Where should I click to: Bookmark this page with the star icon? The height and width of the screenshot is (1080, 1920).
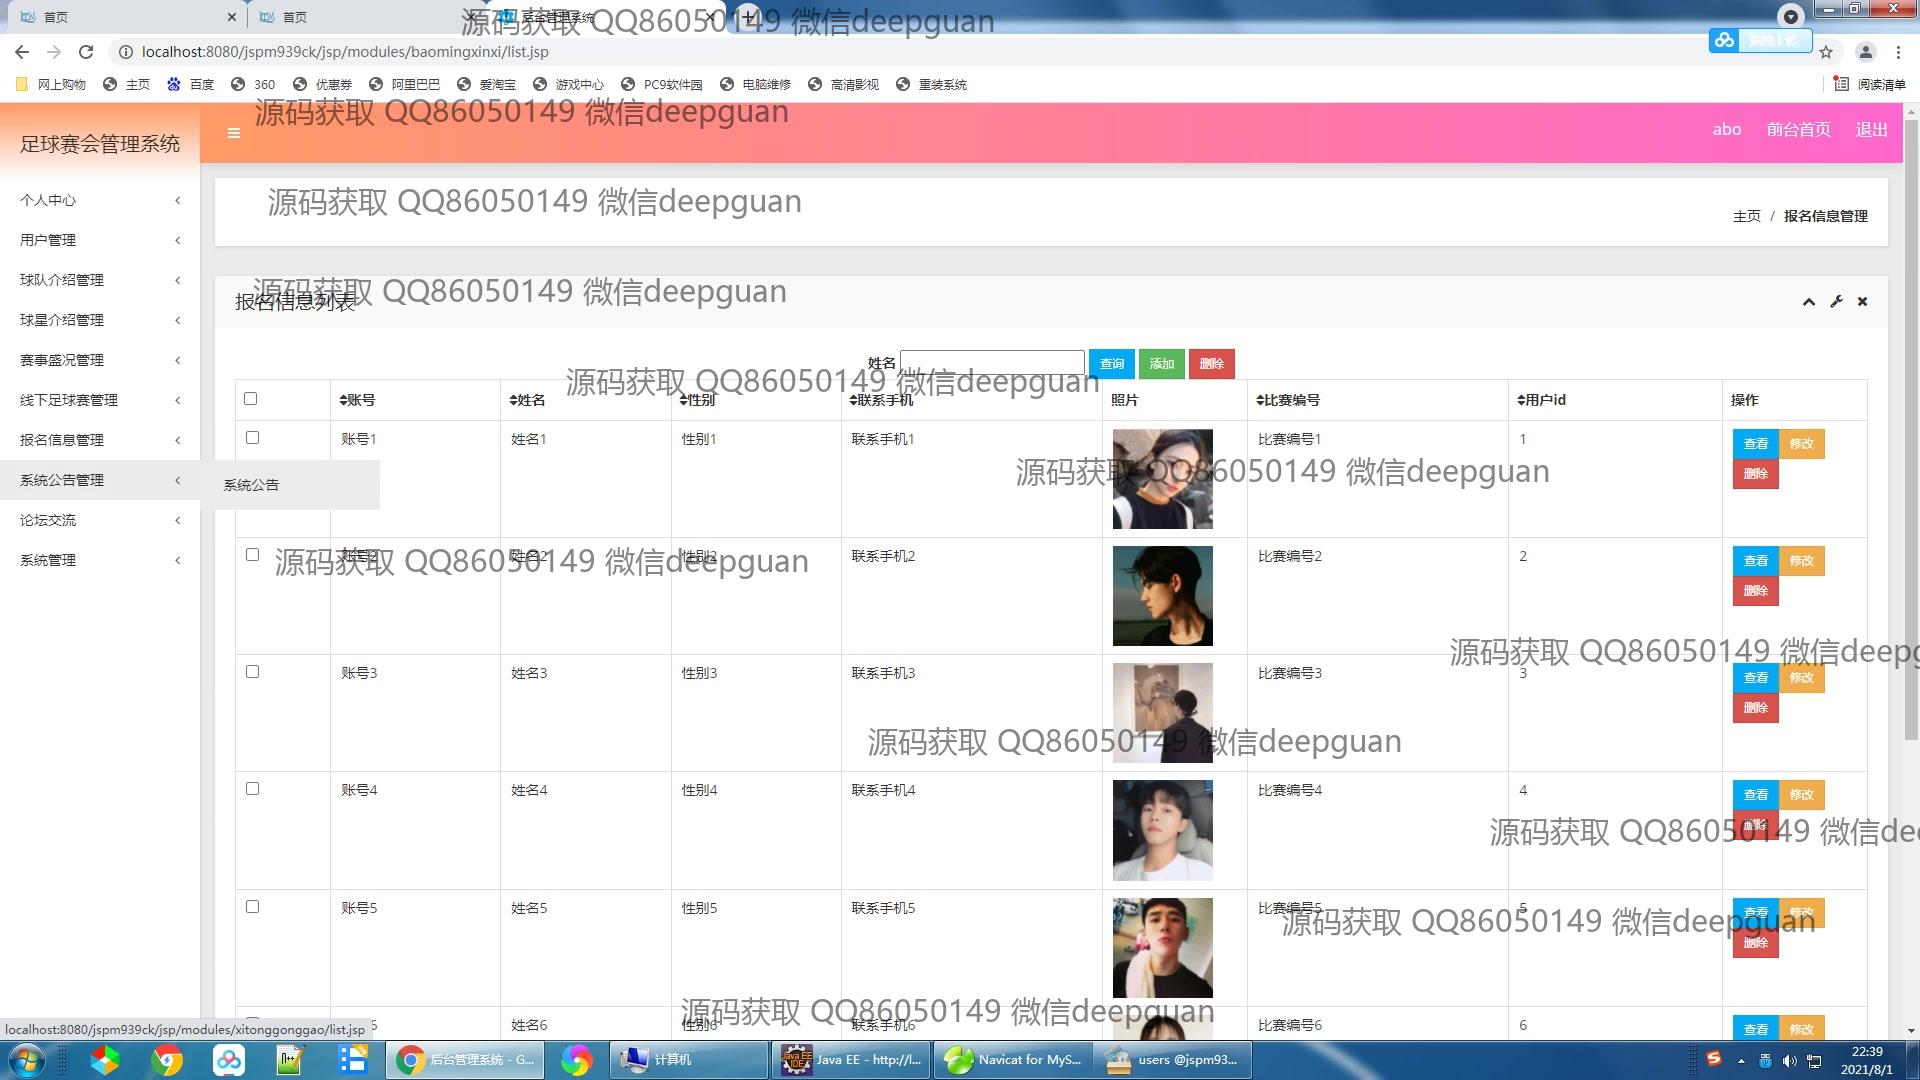click(1826, 52)
